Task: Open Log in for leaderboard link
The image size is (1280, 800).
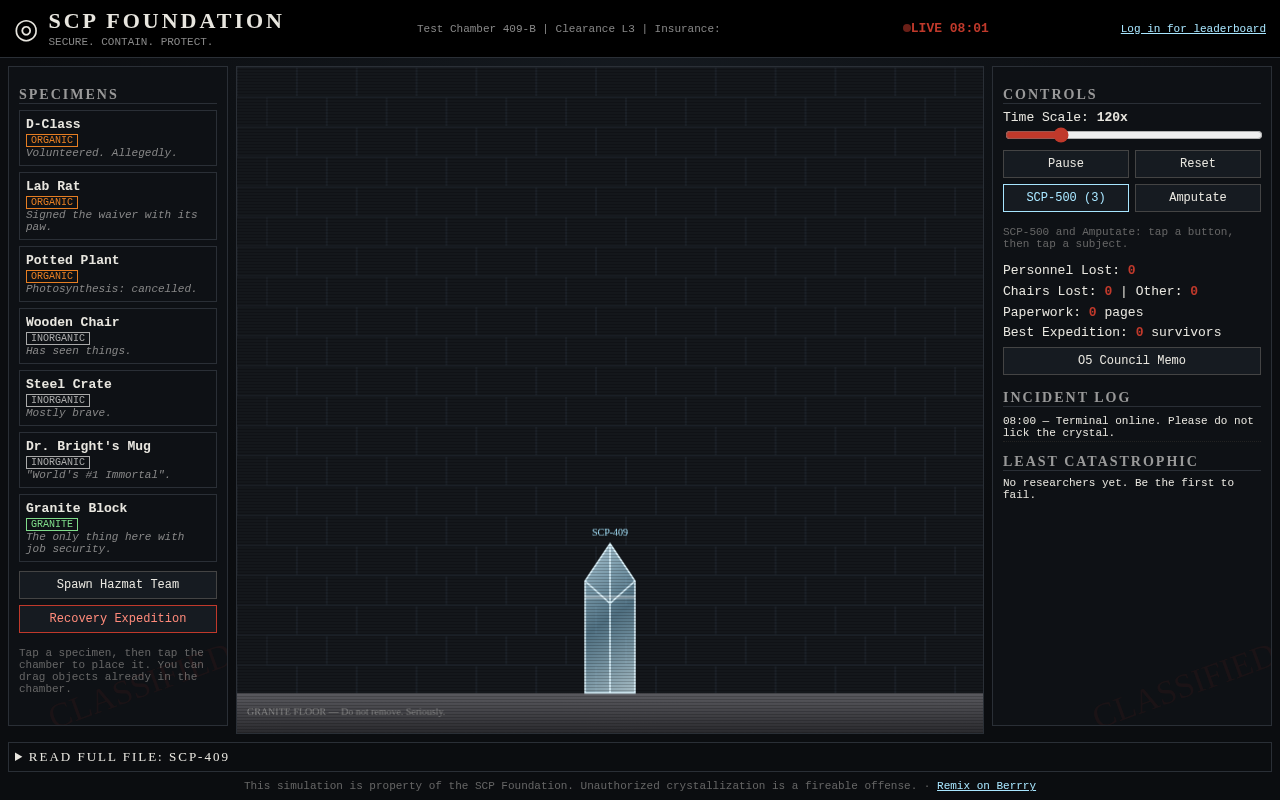Action: click(1193, 29)
